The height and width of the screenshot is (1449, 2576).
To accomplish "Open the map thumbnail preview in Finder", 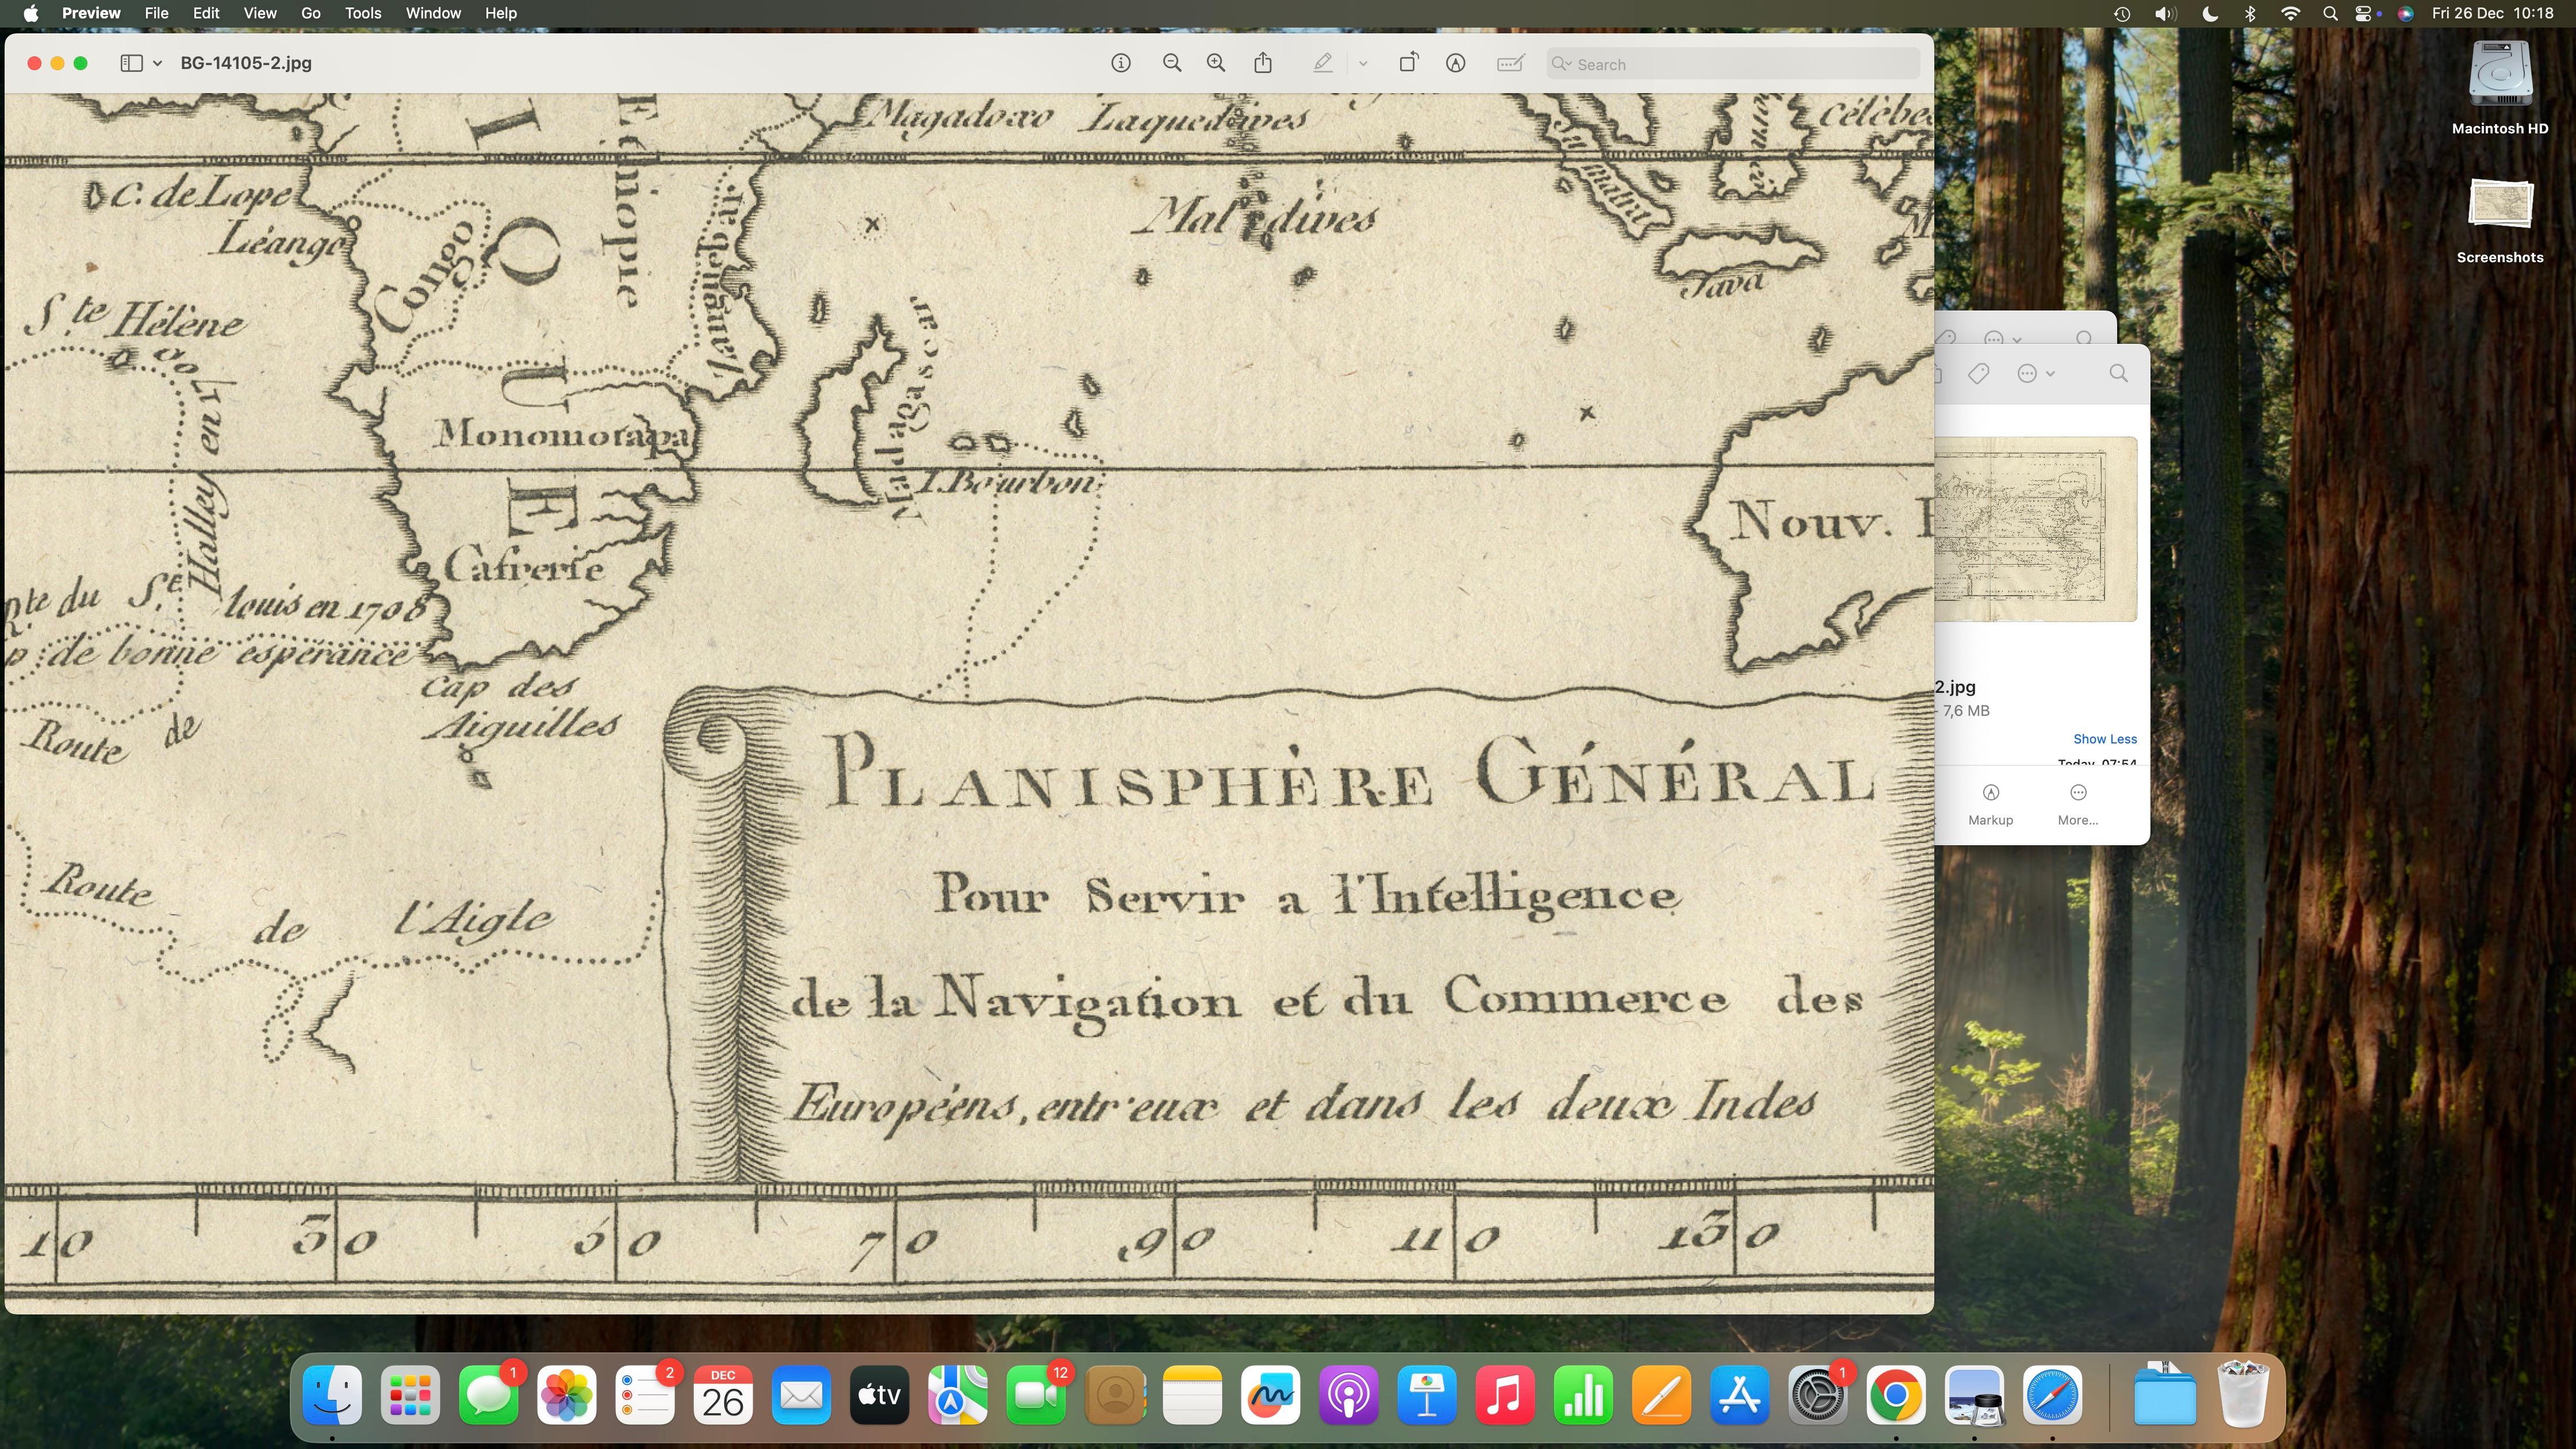I will 2036,529.
